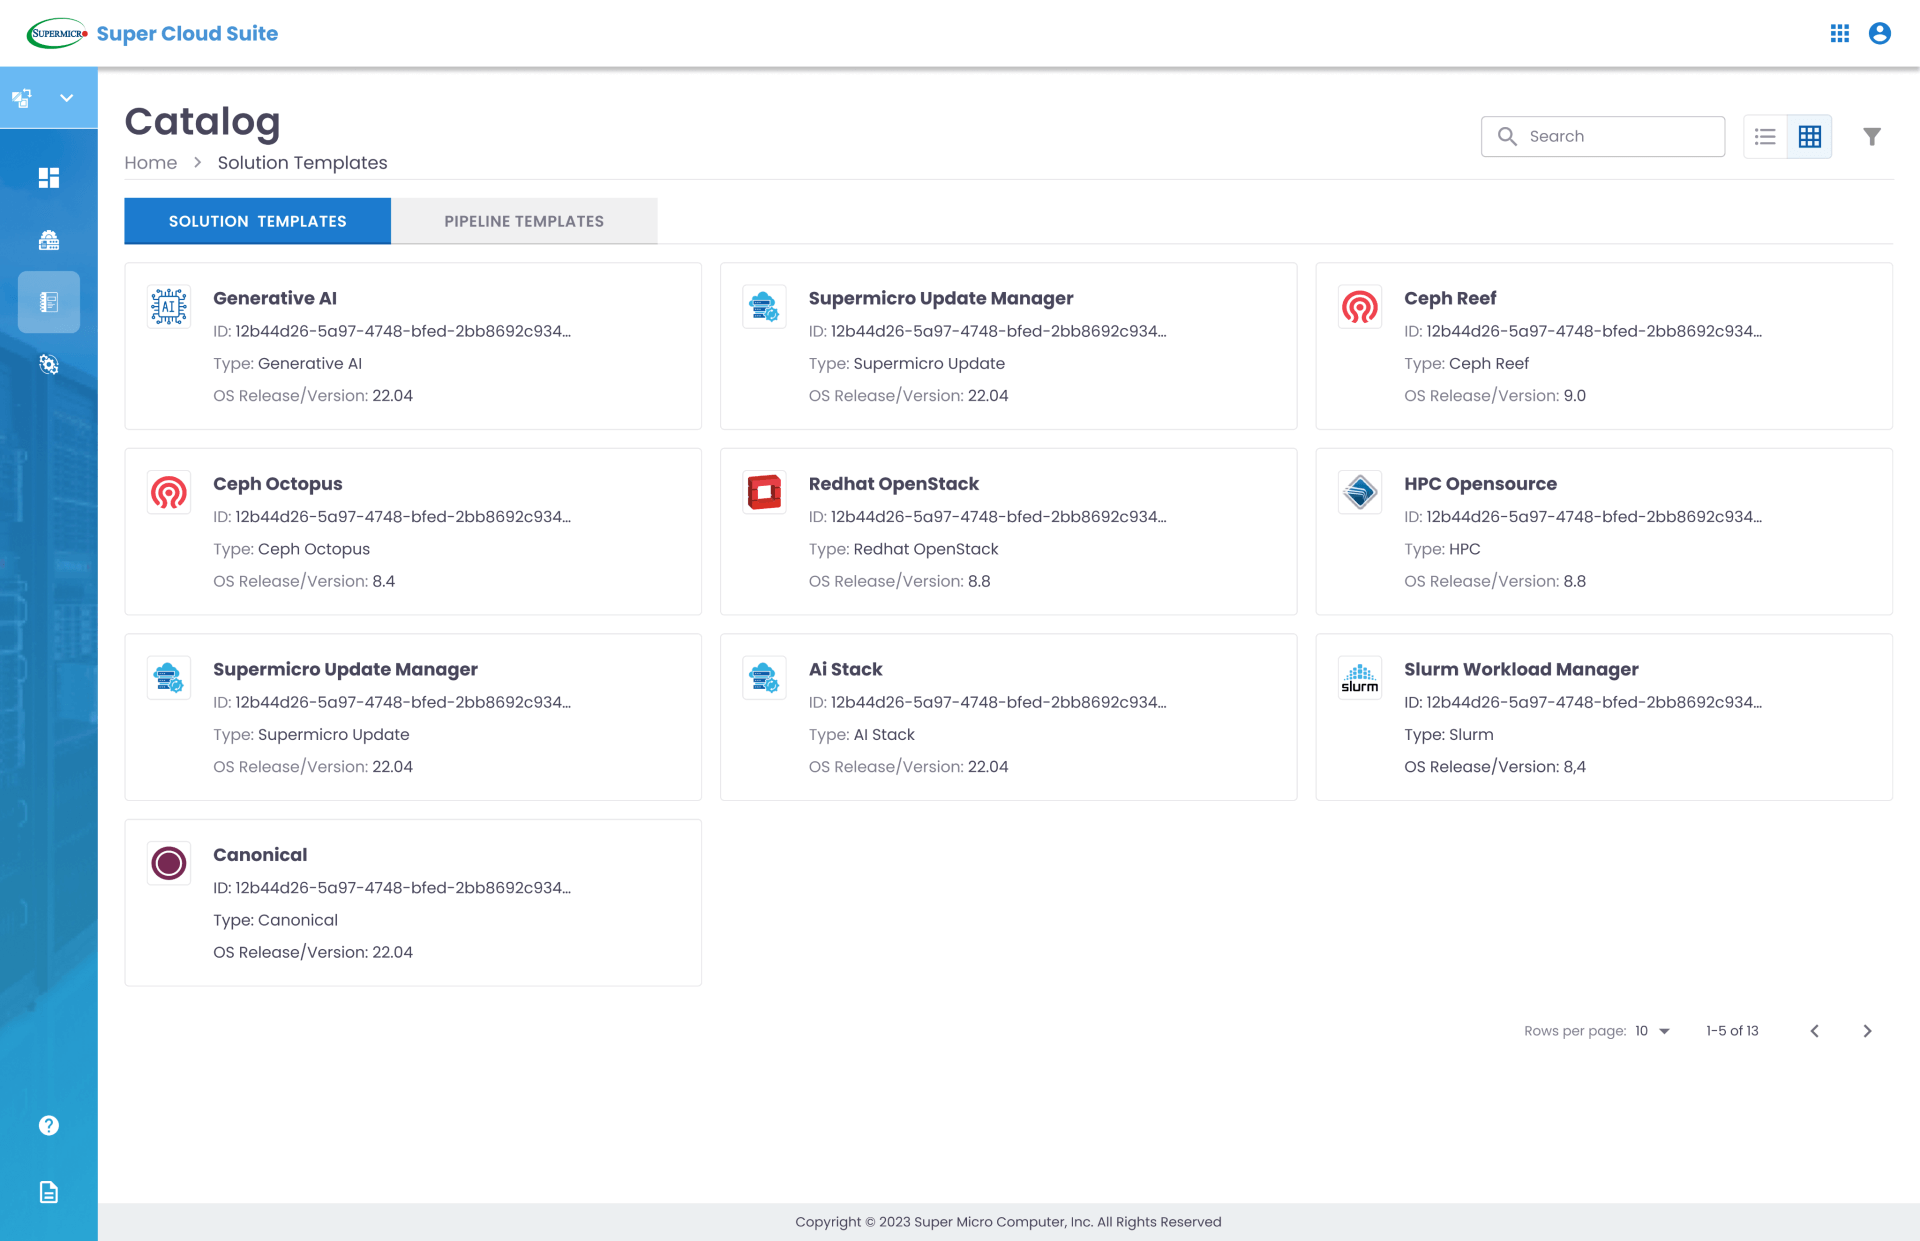Image resolution: width=1920 pixels, height=1241 pixels.
Task: Open the apps grid launcher icon
Action: pos(1839,34)
